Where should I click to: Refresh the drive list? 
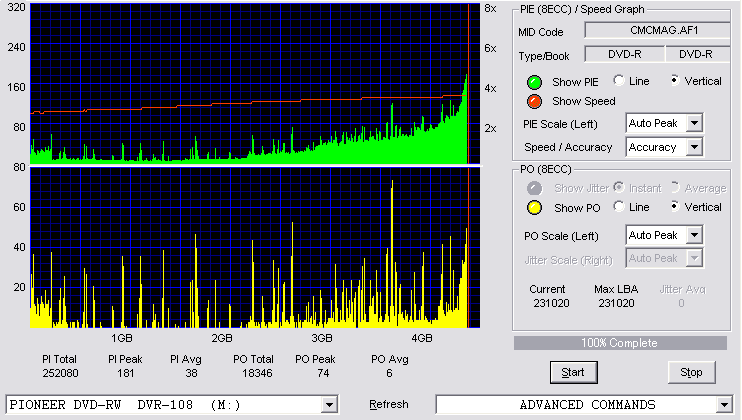click(x=389, y=404)
